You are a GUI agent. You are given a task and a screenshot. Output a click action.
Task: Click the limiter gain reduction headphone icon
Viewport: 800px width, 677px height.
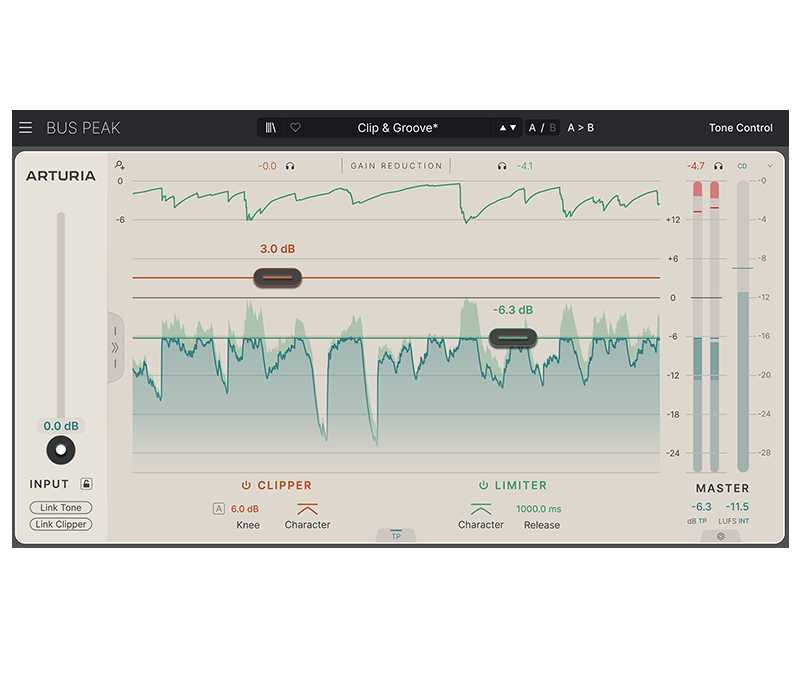point(502,166)
